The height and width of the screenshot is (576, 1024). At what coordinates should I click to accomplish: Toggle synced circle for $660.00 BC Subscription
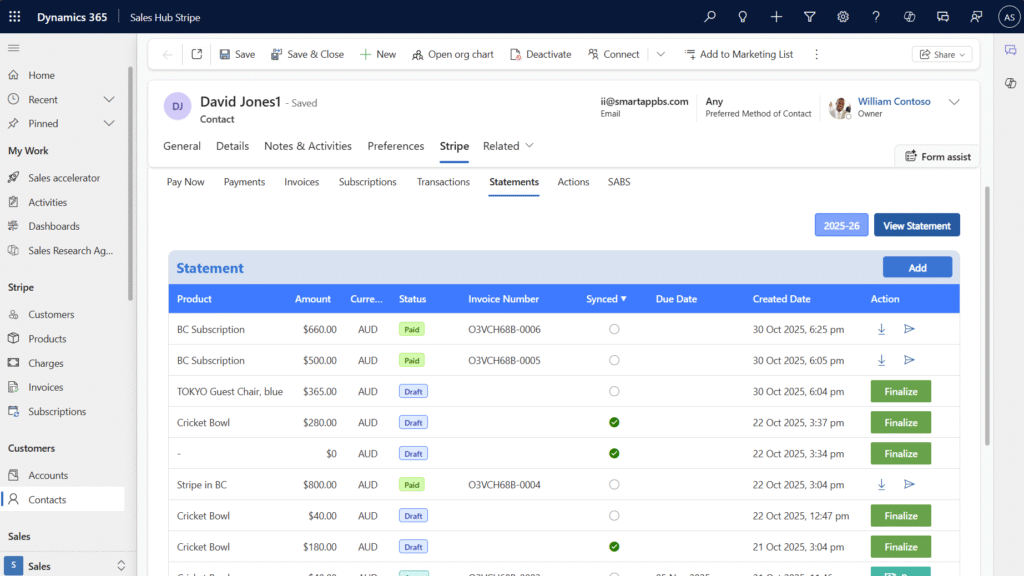click(x=614, y=329)
